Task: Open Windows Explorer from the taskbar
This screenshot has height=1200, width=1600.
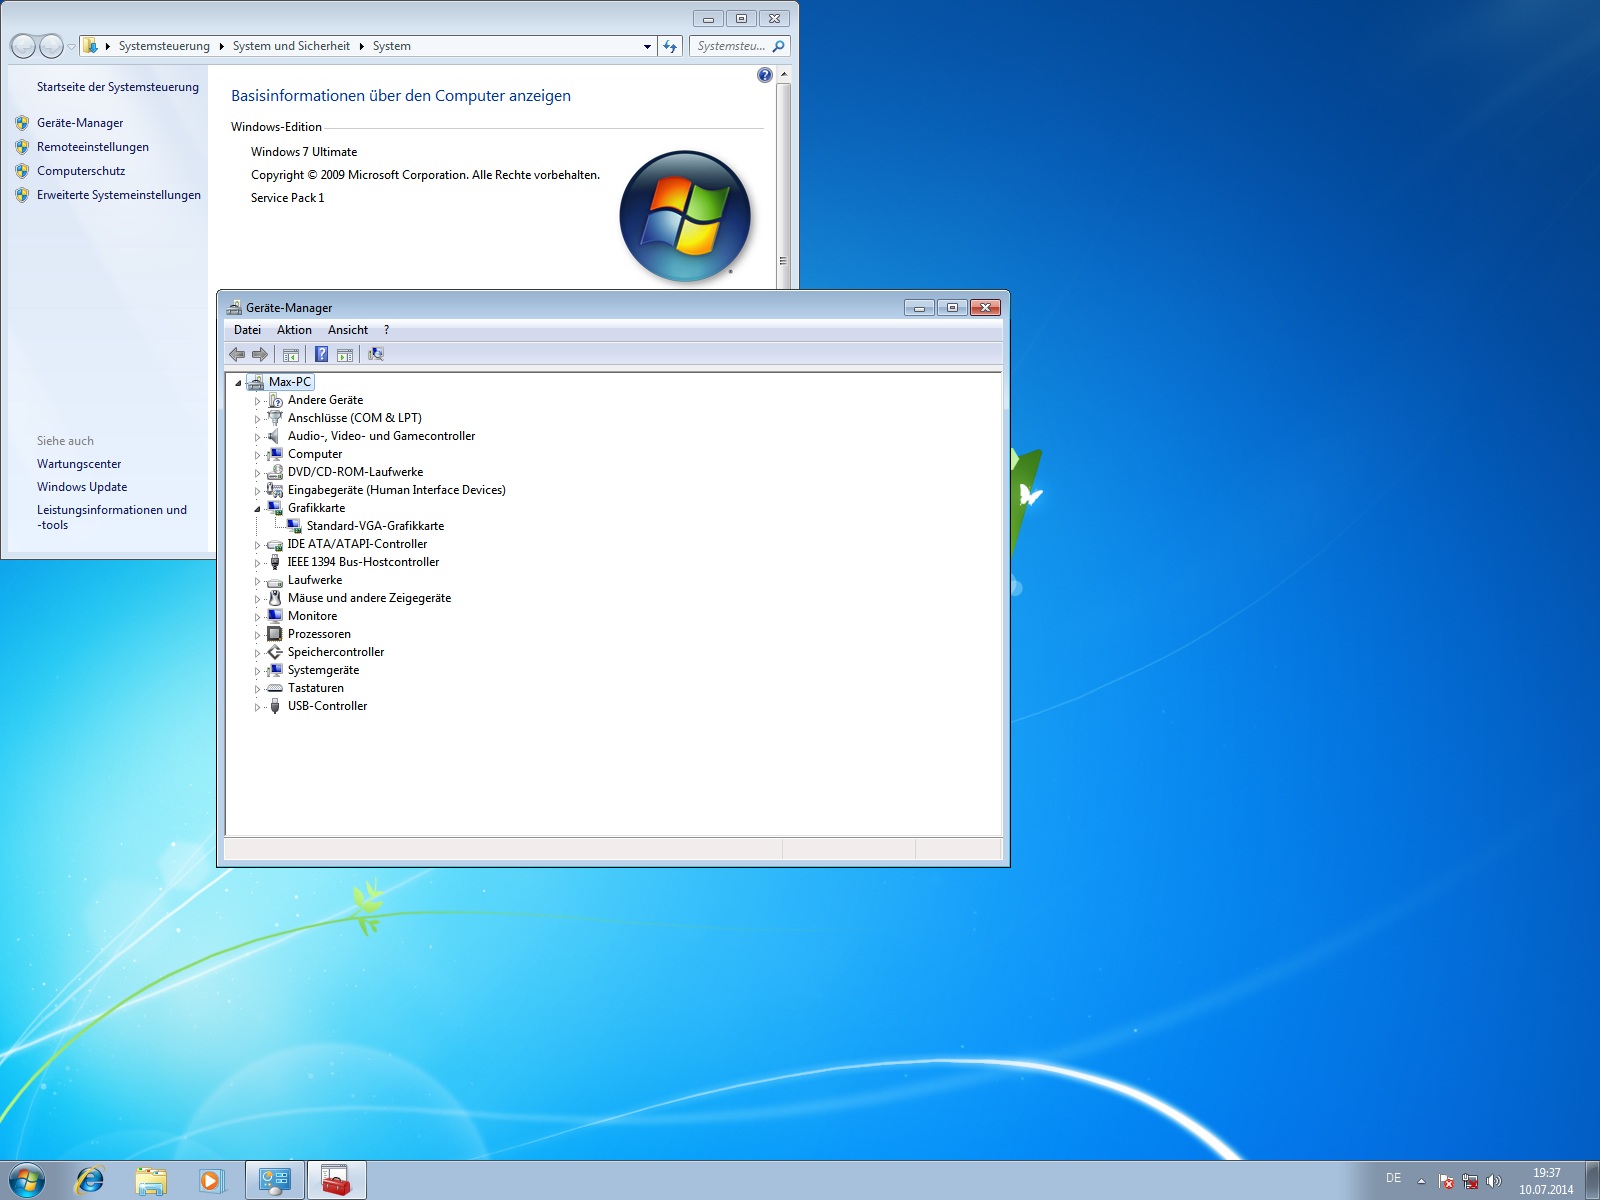Action: (151, 1181)
